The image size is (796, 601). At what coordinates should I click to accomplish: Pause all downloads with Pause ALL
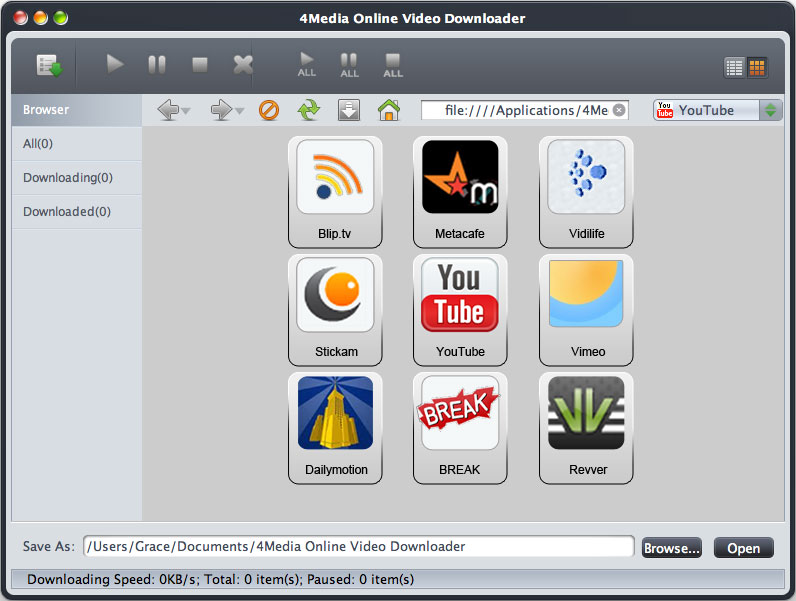[x=349, y=65]
